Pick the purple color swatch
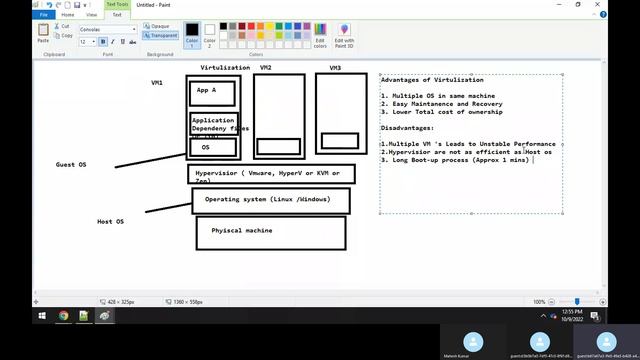The width and height of the screenshot is (640, 360). 307,26
